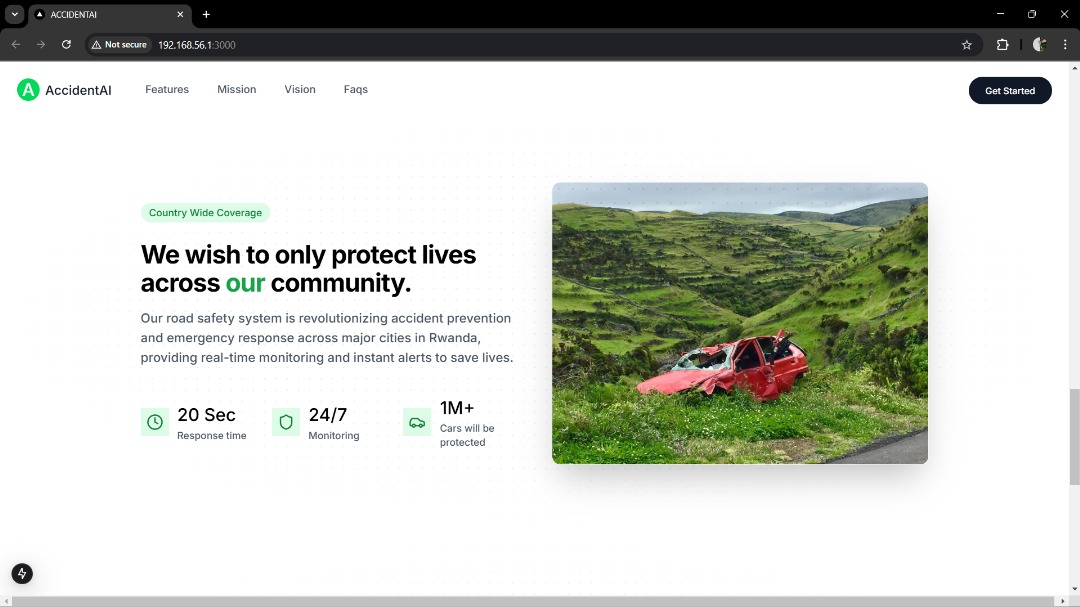Image resolution: width=1080 pixels, height=607 pixels.
Task: Click the clock icon beside 20 Sec
Action: click(x=155, y=422)
